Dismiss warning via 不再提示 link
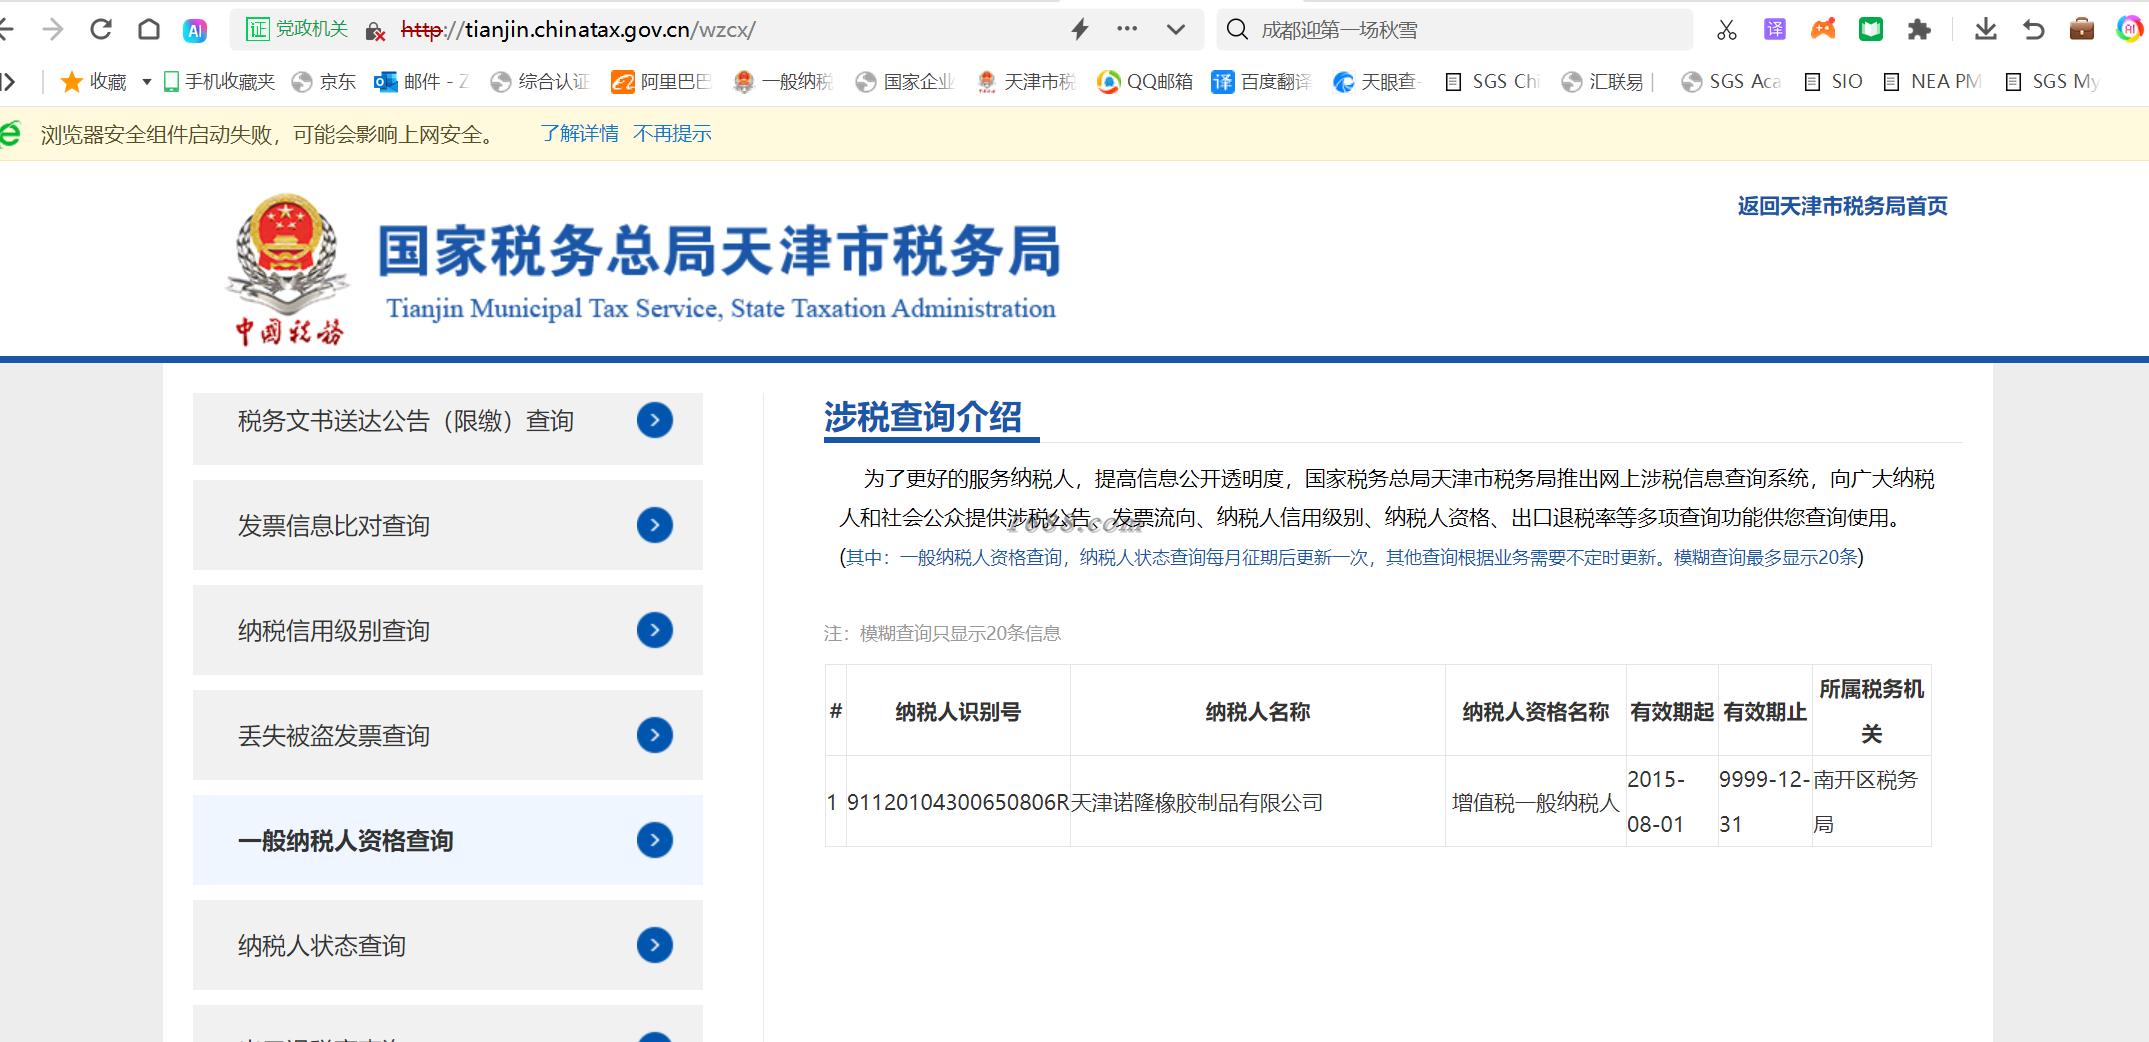This screenshot has height=1042, width=2149. point(672,134)
